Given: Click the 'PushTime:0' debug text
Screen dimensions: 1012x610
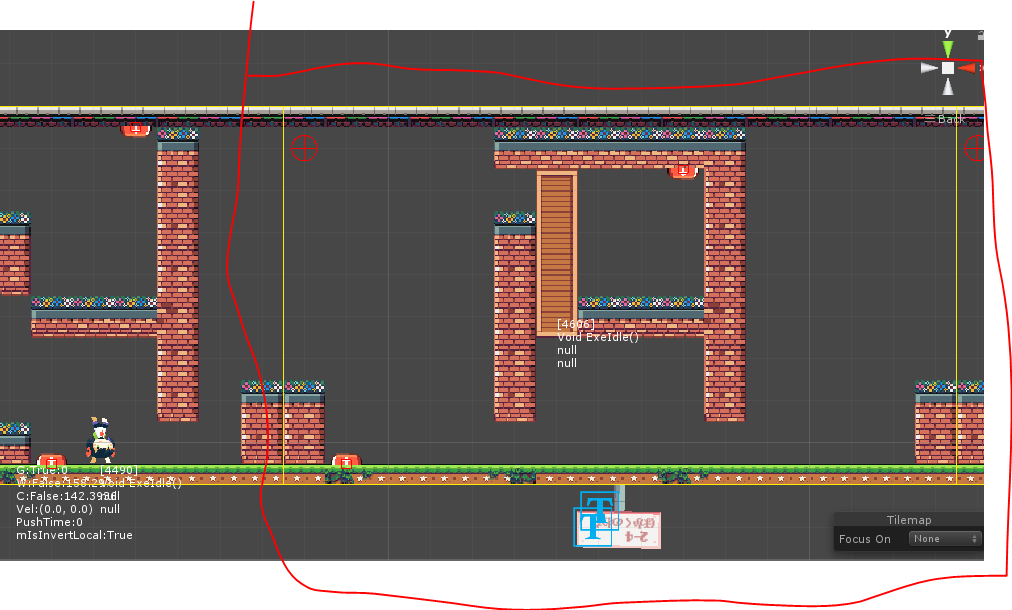Looking at the screenshot, I should pyautogui.click(x=49, y=522).
